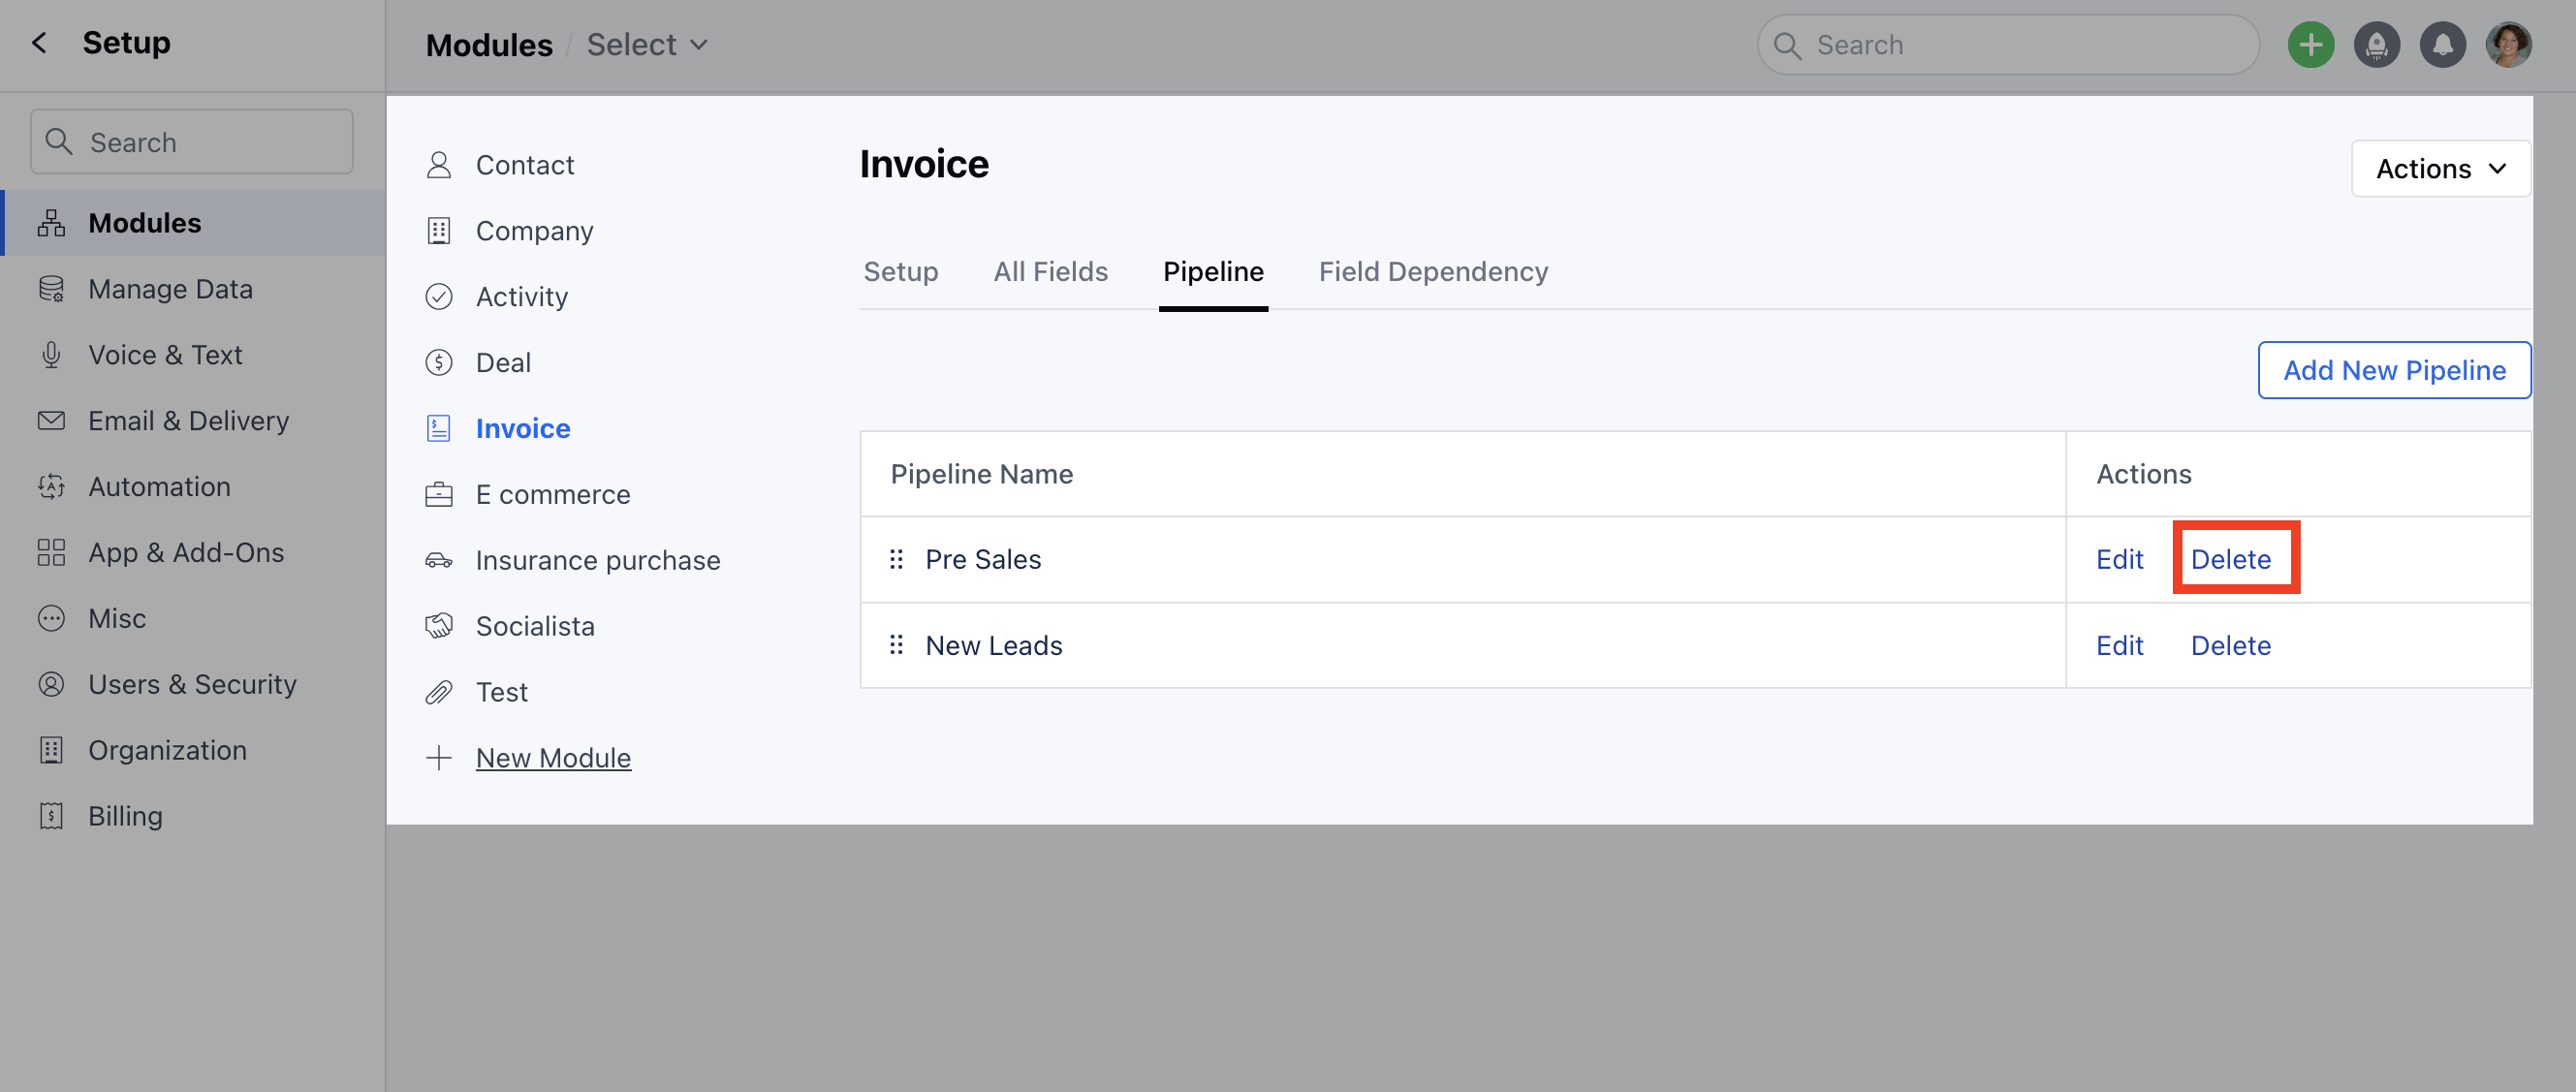Delete the Pre Sales pipeline
Viewport: 2576px width, 1092px height.
tap(2230, 559)
